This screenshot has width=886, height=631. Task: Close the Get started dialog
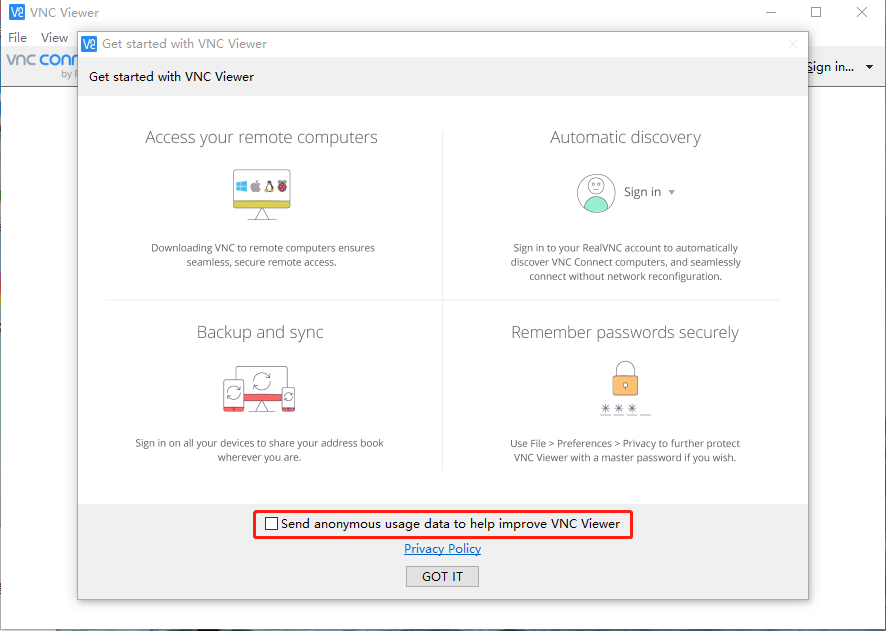click(x=793, y=44)
